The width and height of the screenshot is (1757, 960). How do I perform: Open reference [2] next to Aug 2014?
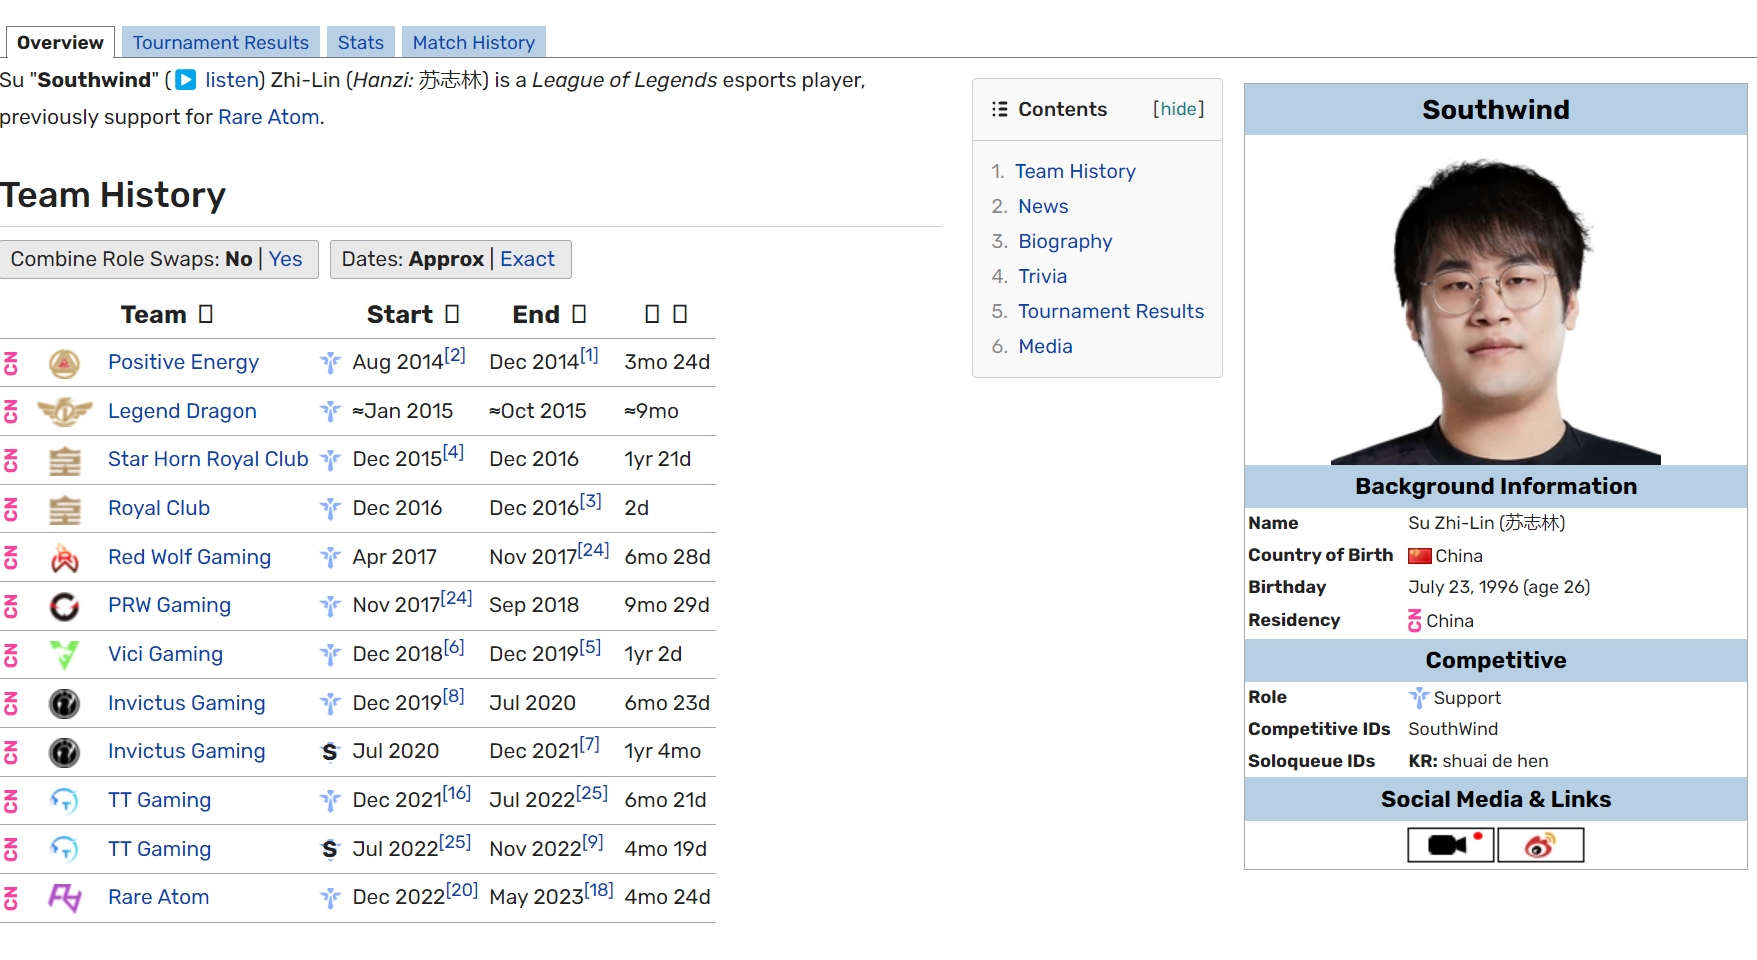tap(455, 355)
